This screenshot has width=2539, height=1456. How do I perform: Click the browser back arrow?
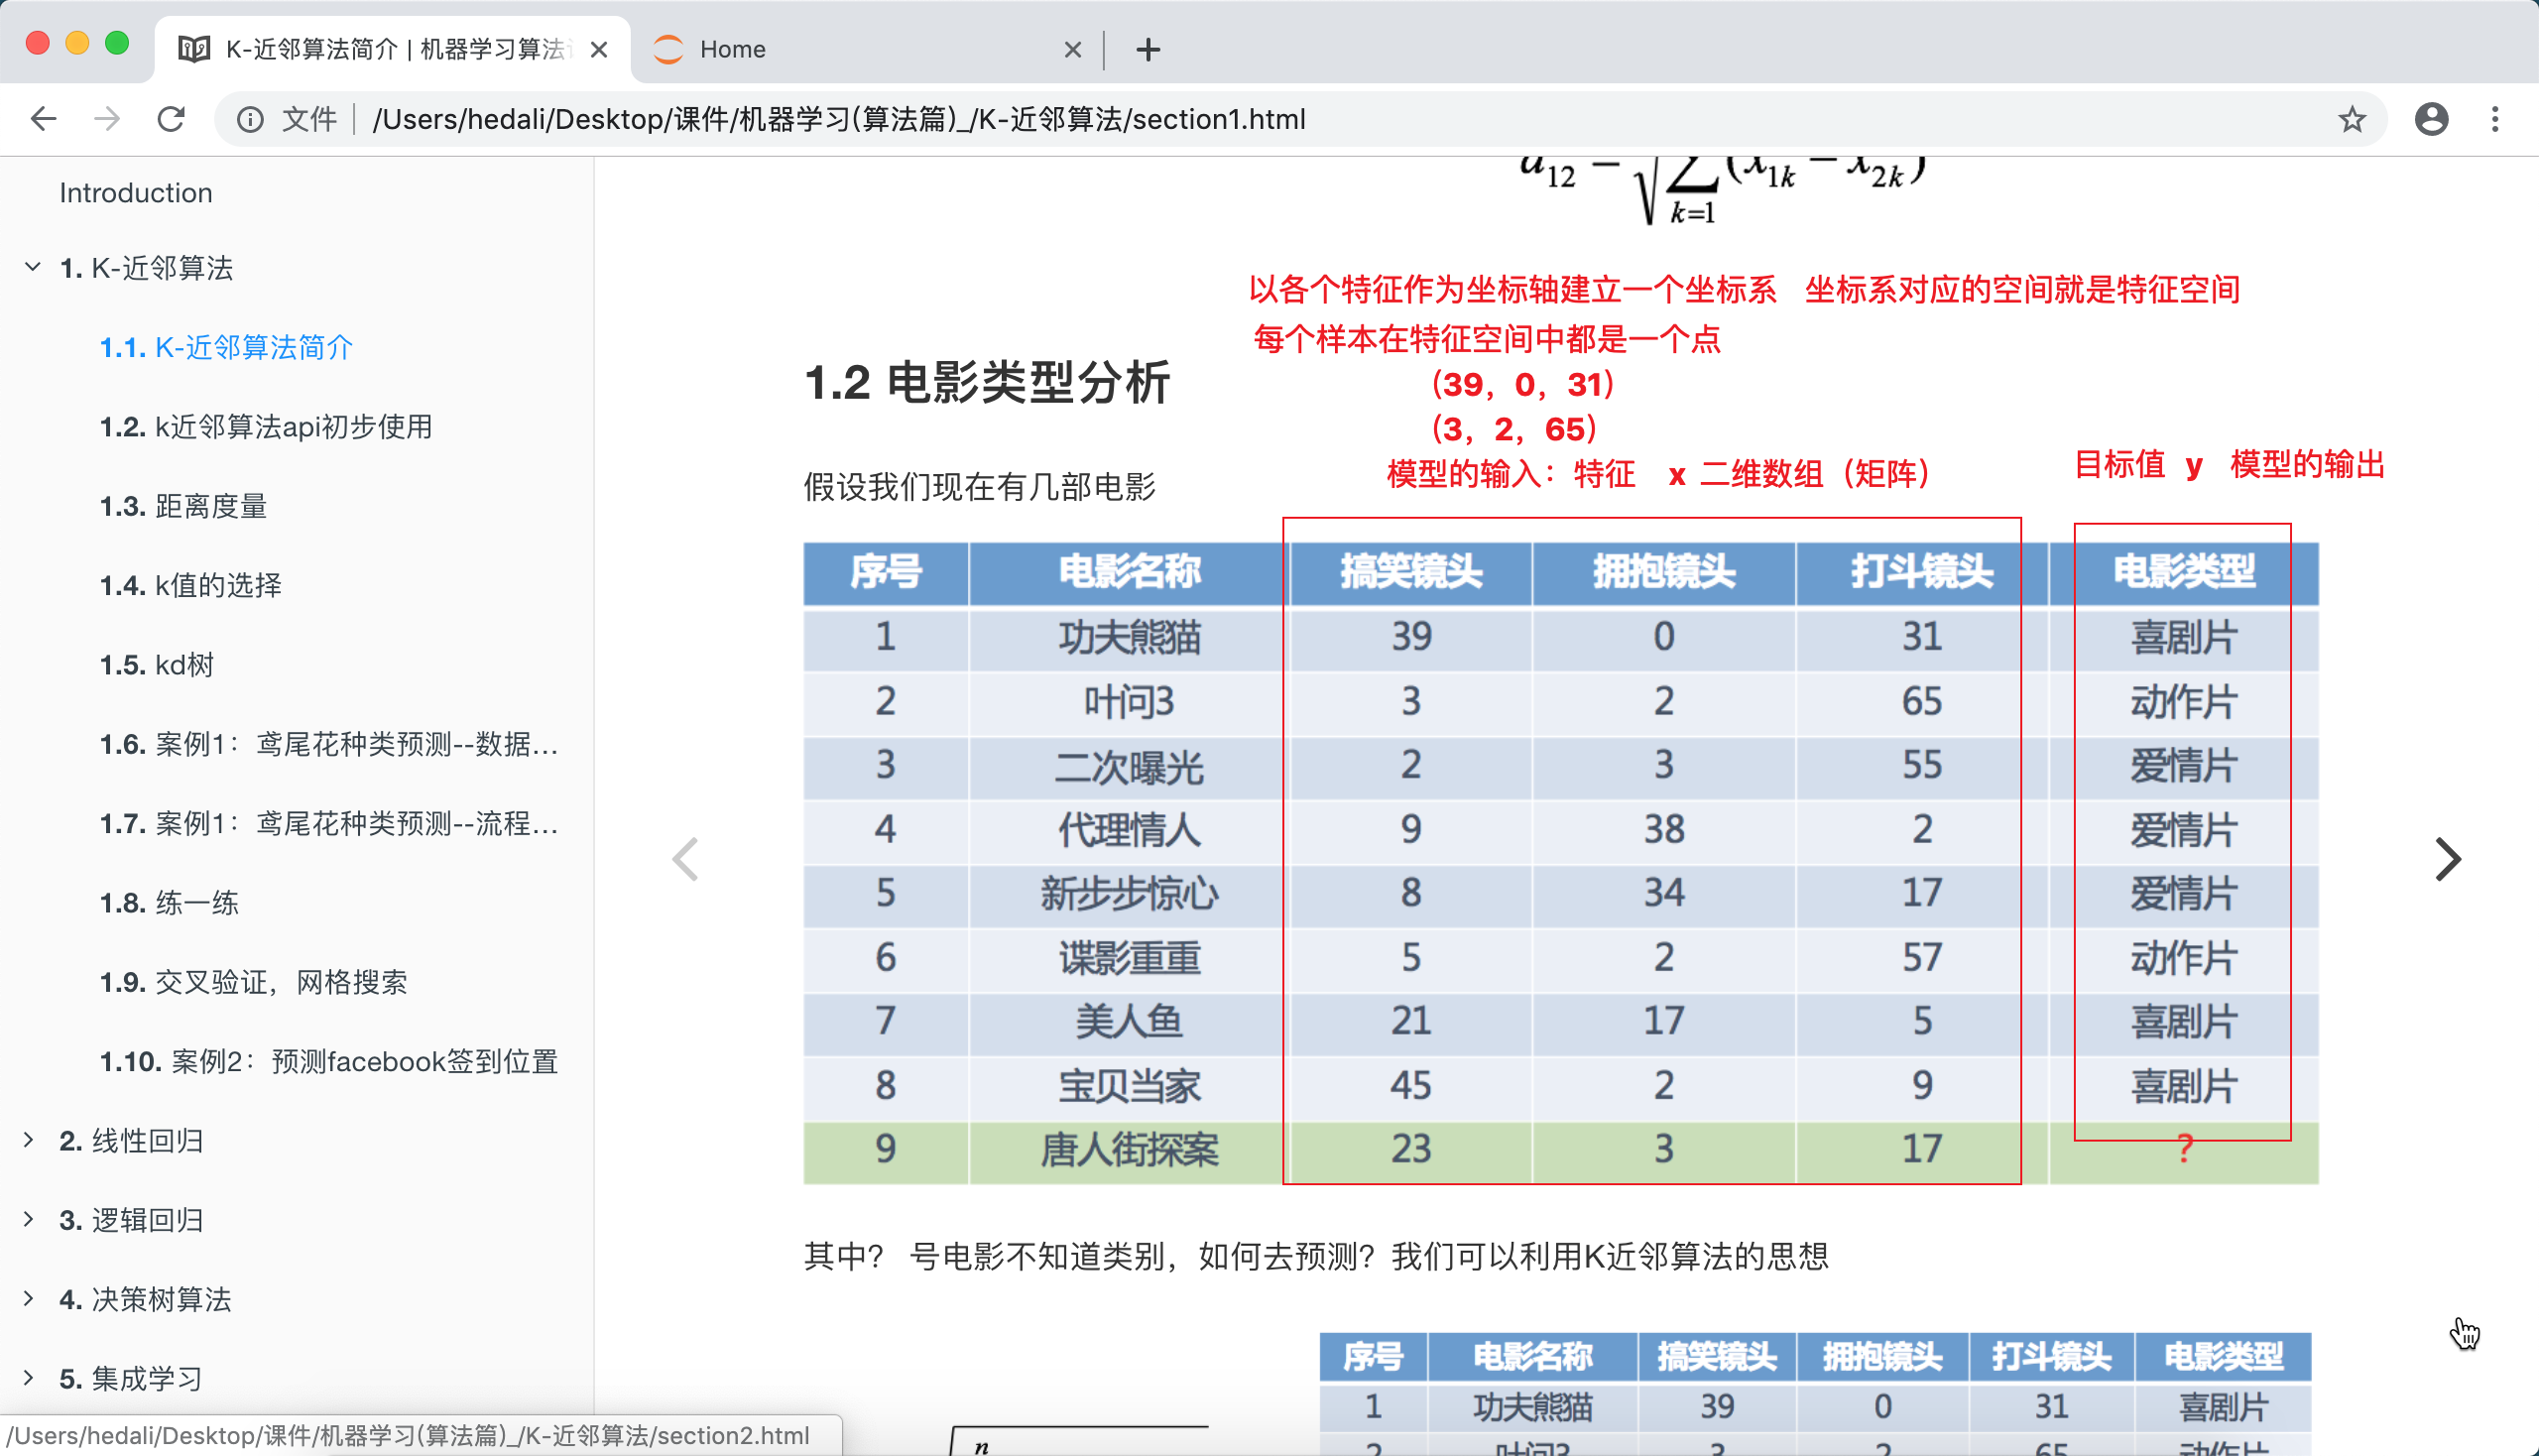coord(43,119)
